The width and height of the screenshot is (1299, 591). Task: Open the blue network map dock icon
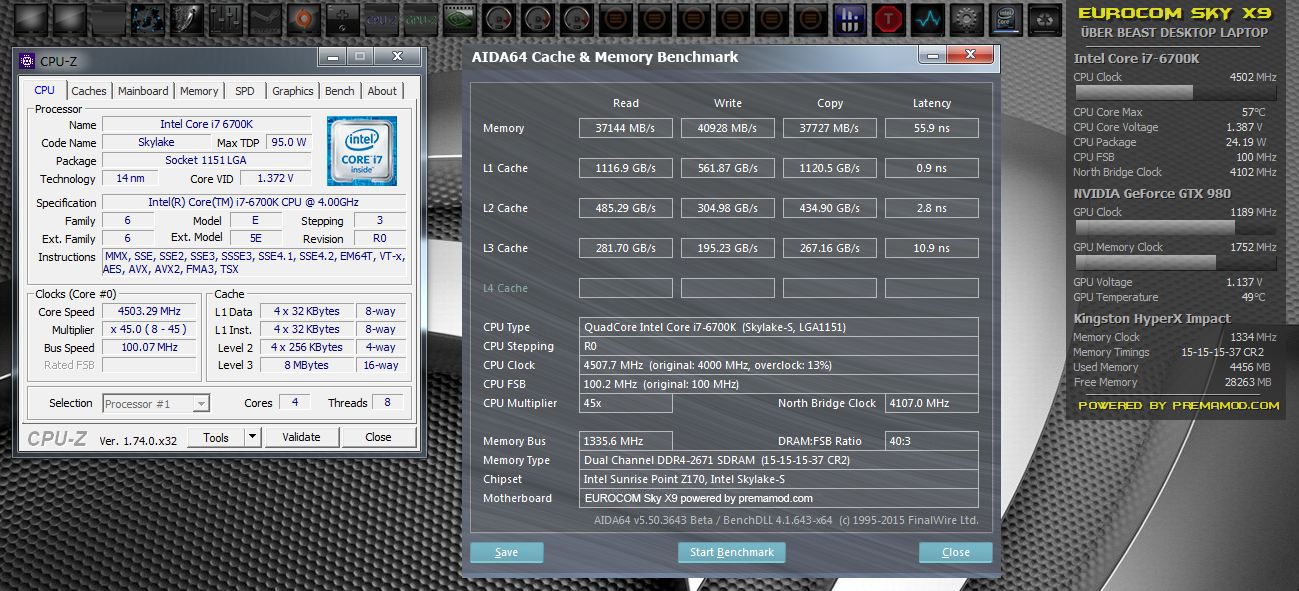147,18
